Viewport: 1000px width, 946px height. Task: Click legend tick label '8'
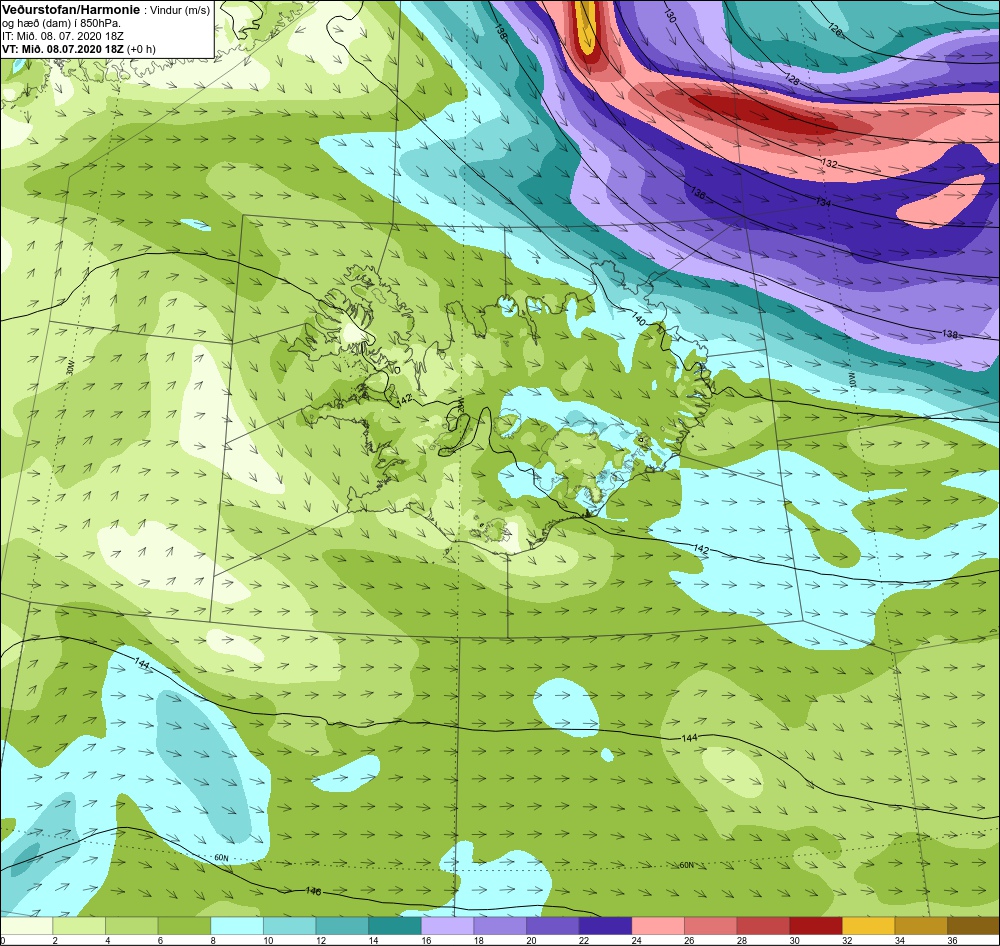point(214,940)
